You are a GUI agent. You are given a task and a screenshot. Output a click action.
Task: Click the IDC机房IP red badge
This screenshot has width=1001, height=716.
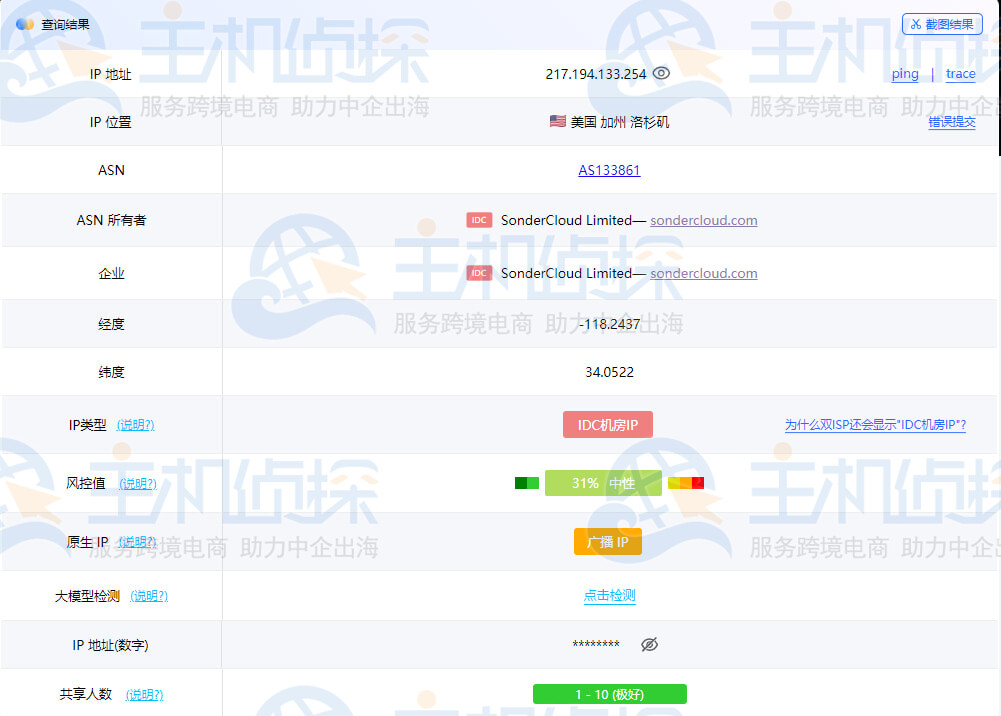click(x=608, y=424)
